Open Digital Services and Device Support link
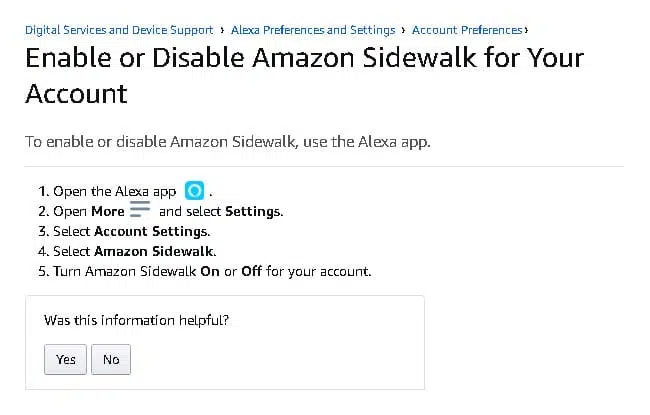This screenshot has height=415, width=650. point(119,30)
